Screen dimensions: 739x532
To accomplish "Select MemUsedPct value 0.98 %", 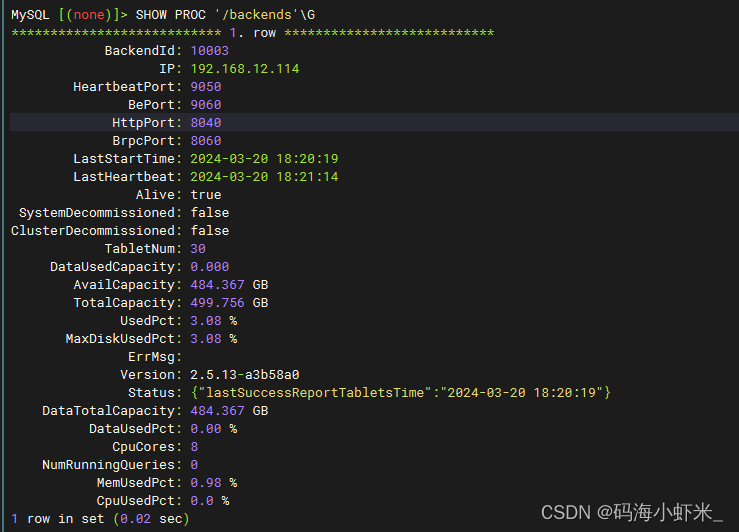I will point(213,483).
